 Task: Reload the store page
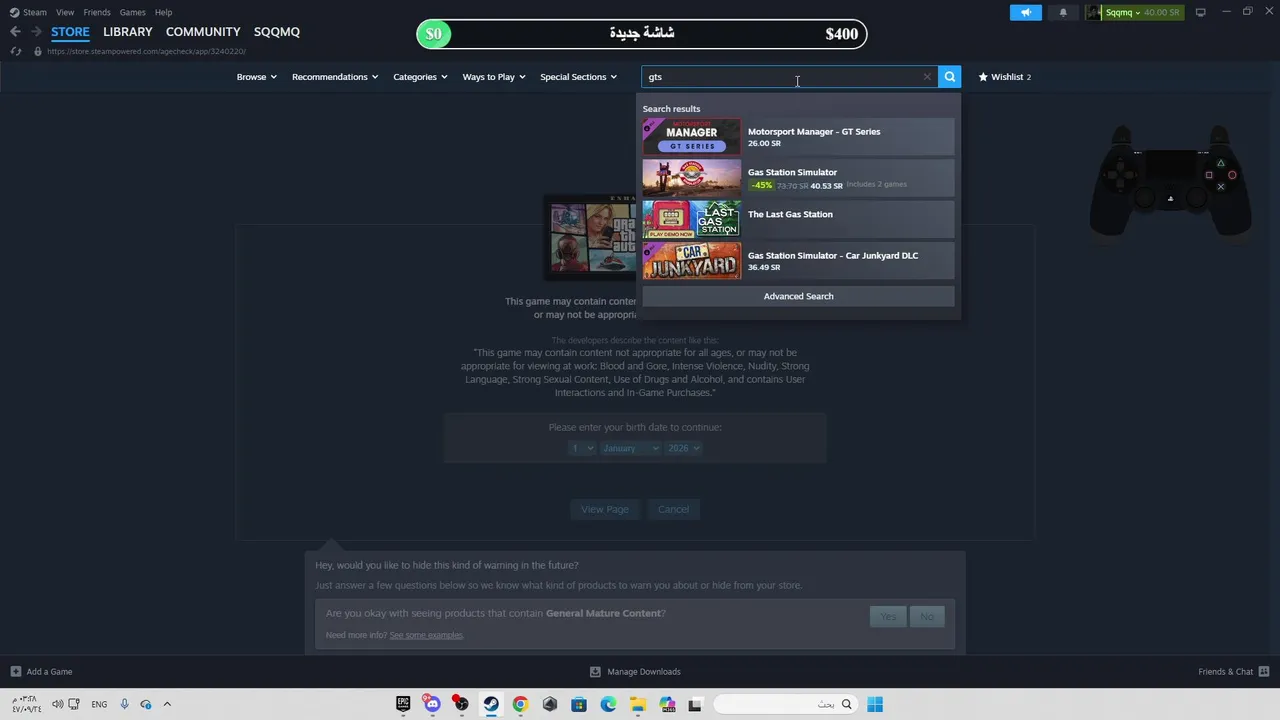(x=16, y=51)
